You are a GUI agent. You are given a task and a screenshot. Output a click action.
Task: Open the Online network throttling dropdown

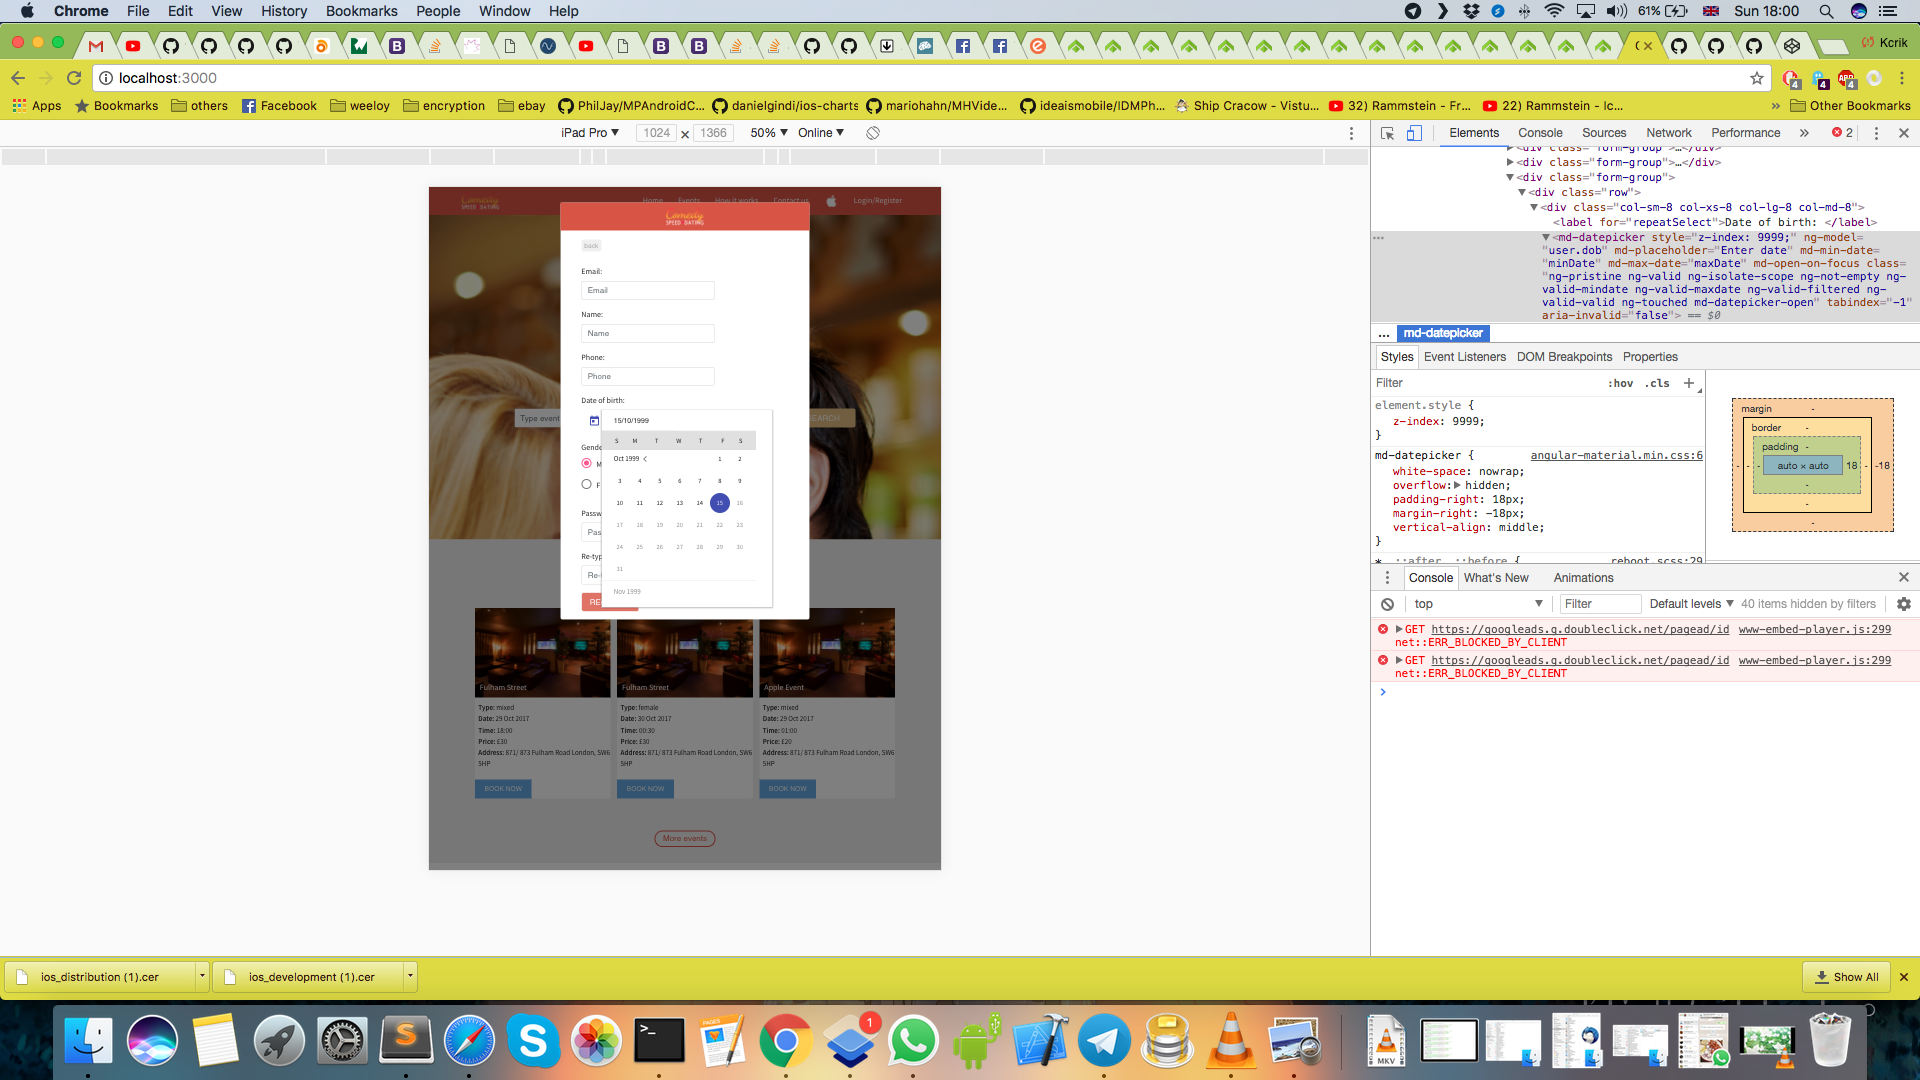click(821, 132)
